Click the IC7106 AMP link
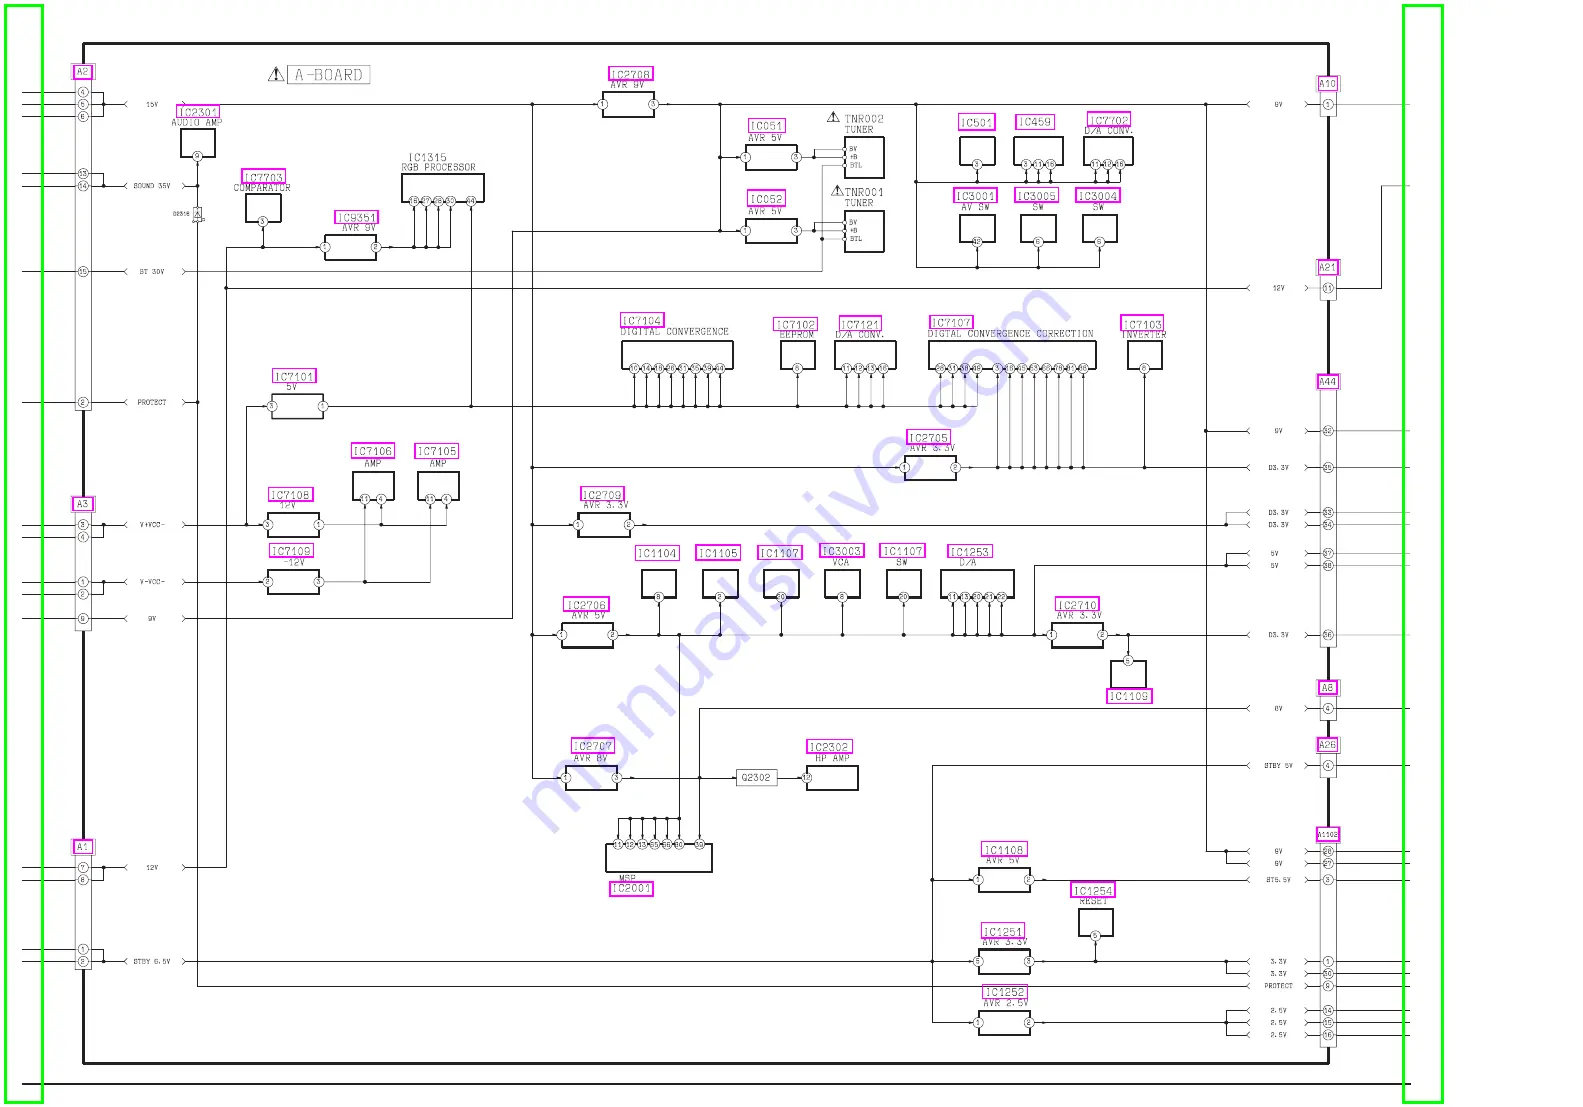 [x=373, y=452]
